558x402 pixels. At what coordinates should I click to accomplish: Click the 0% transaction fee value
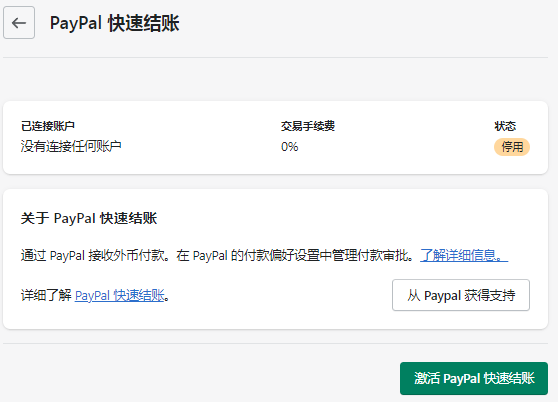point(289,147)
